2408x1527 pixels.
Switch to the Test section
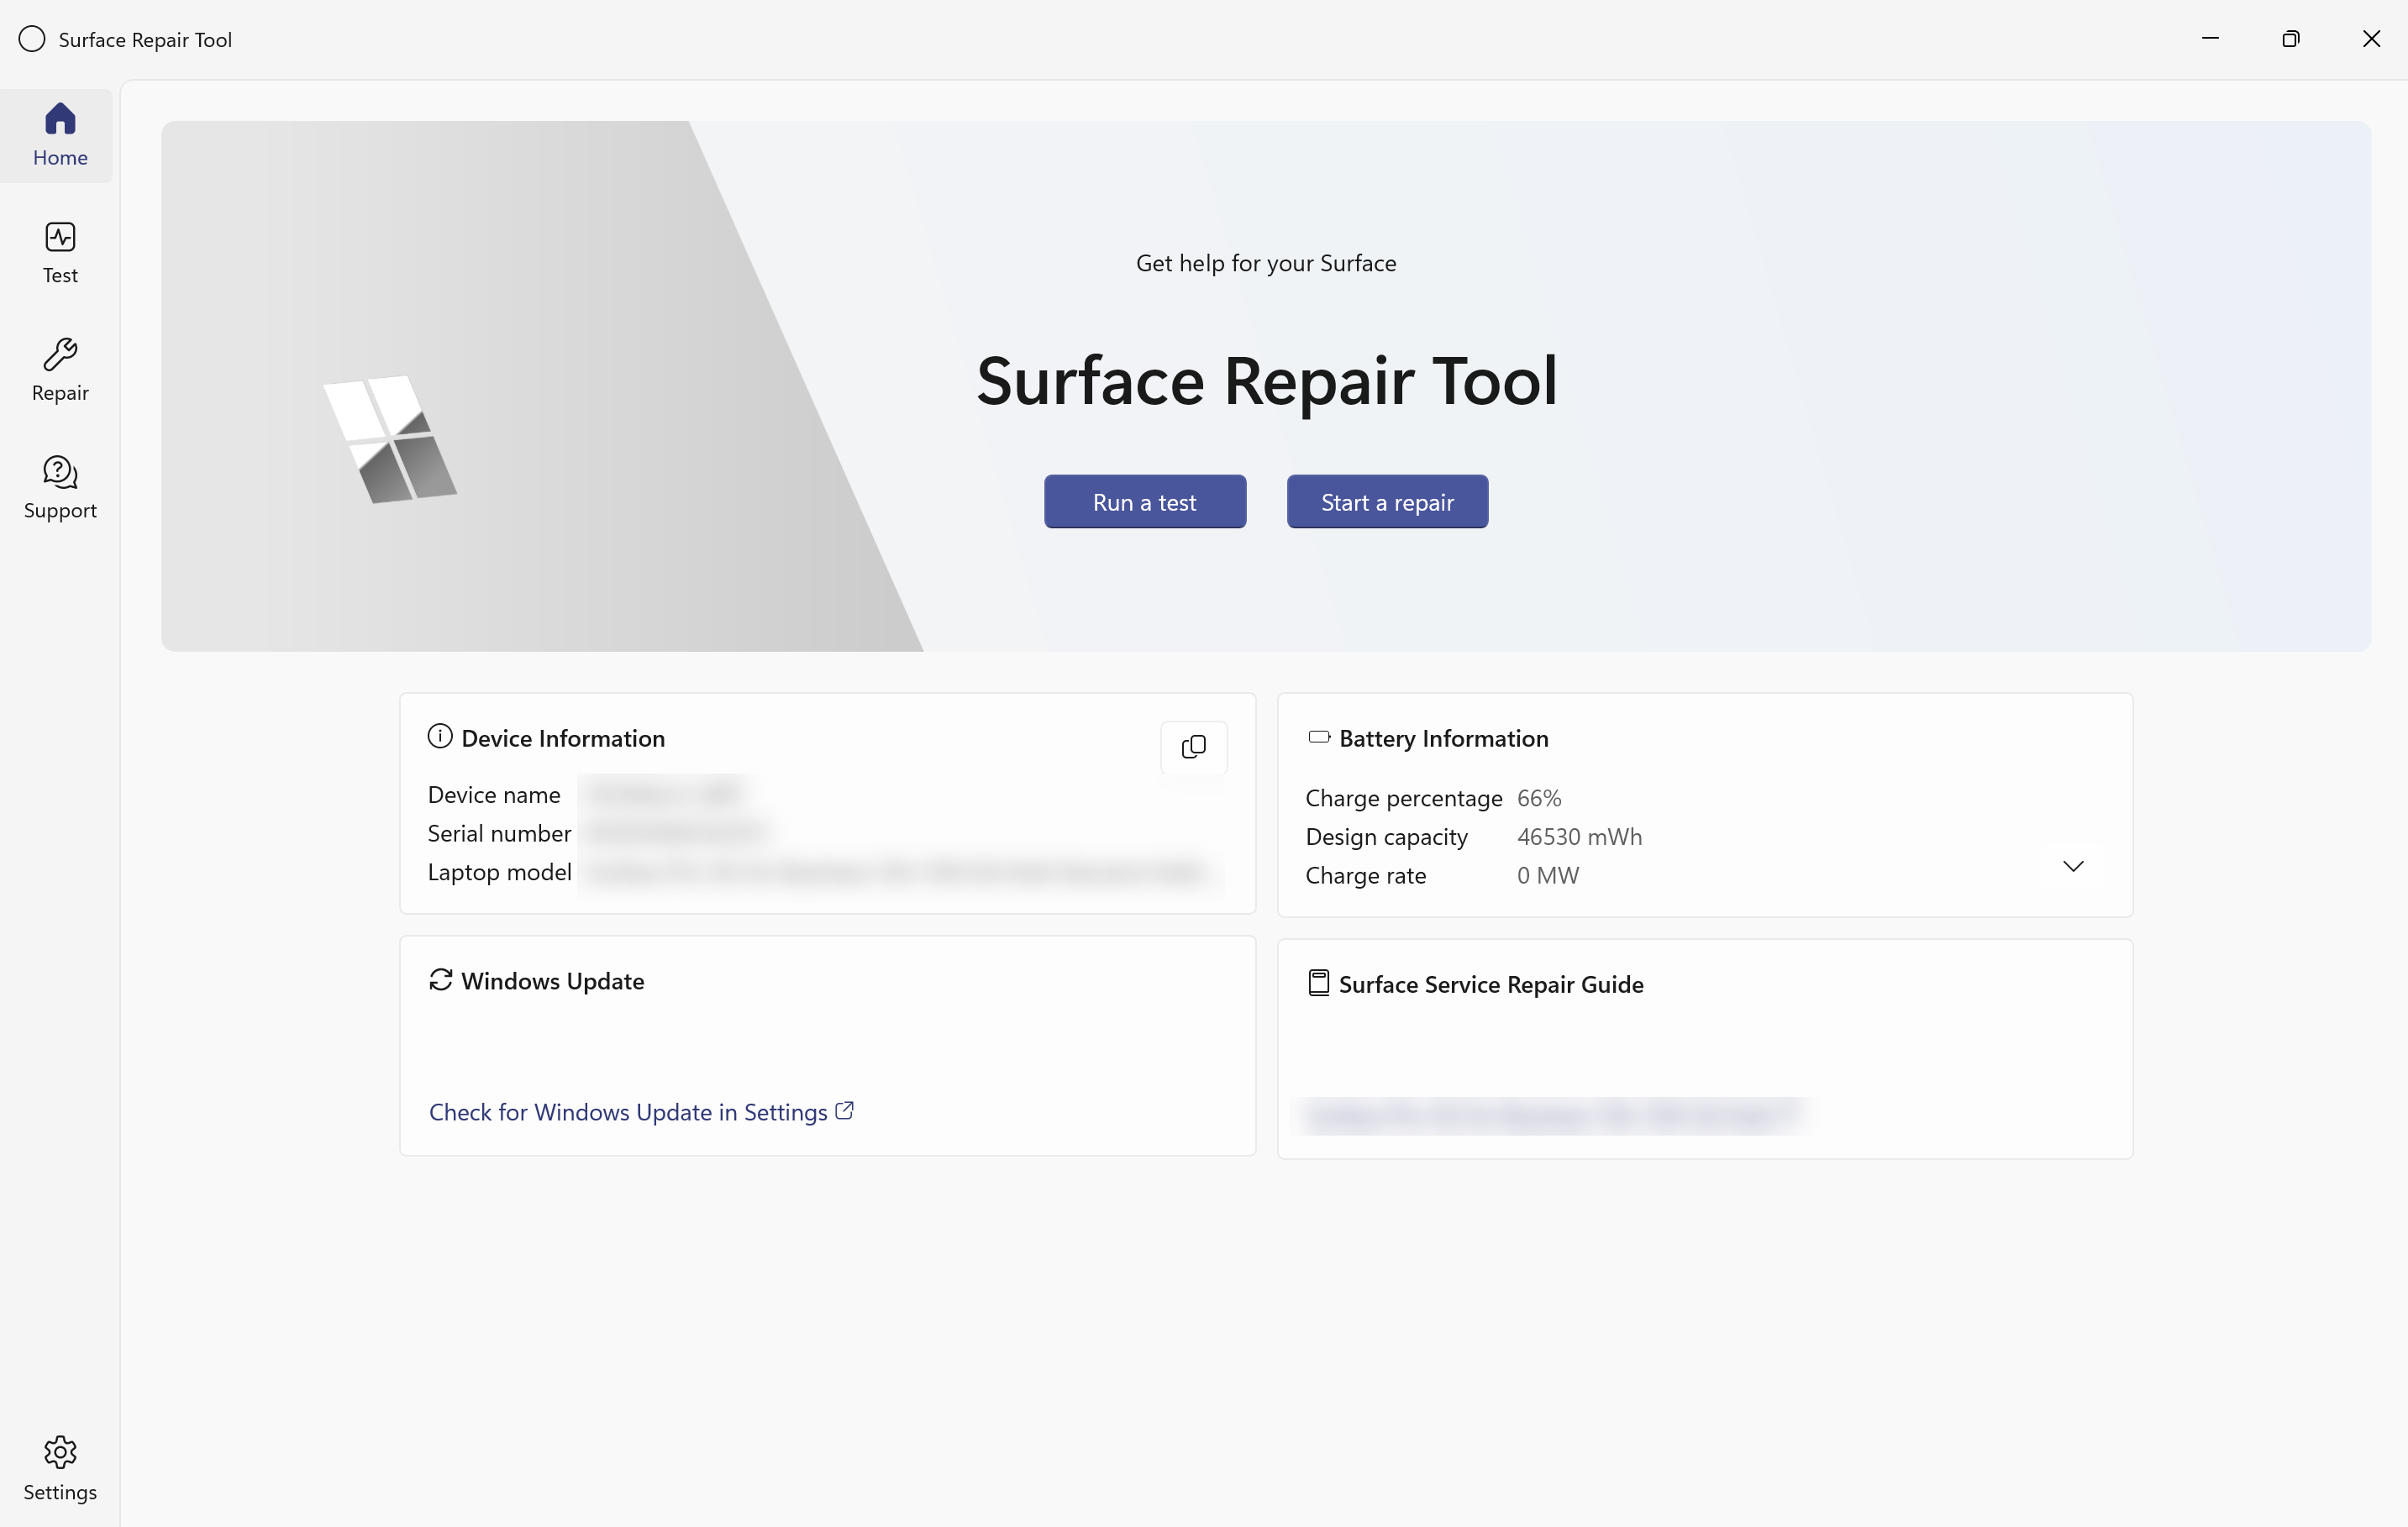pyautogui.click(x=60, y=253)
